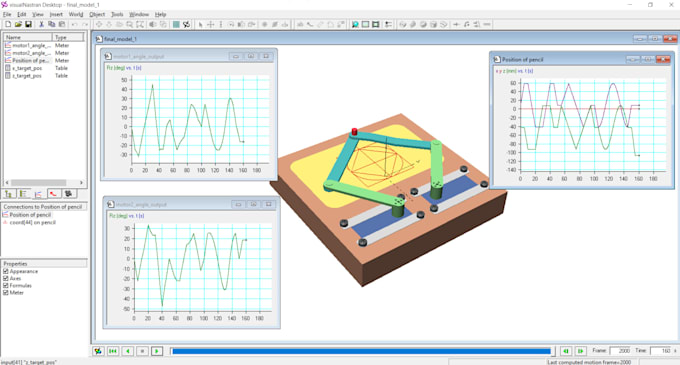Viewport: 680px width, 365px height.
Task: Open the World menu
Action: (x=76, y=14)
